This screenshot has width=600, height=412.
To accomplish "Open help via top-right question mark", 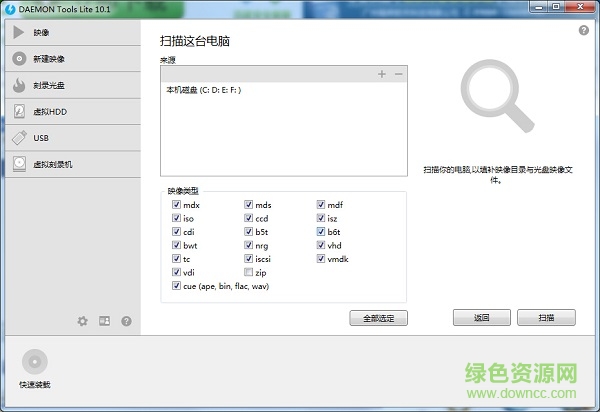I will [x=583, y=31].
